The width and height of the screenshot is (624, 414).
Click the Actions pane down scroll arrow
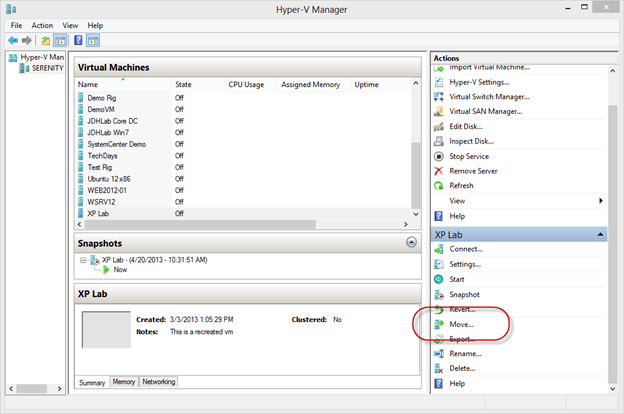pos(612,389)
